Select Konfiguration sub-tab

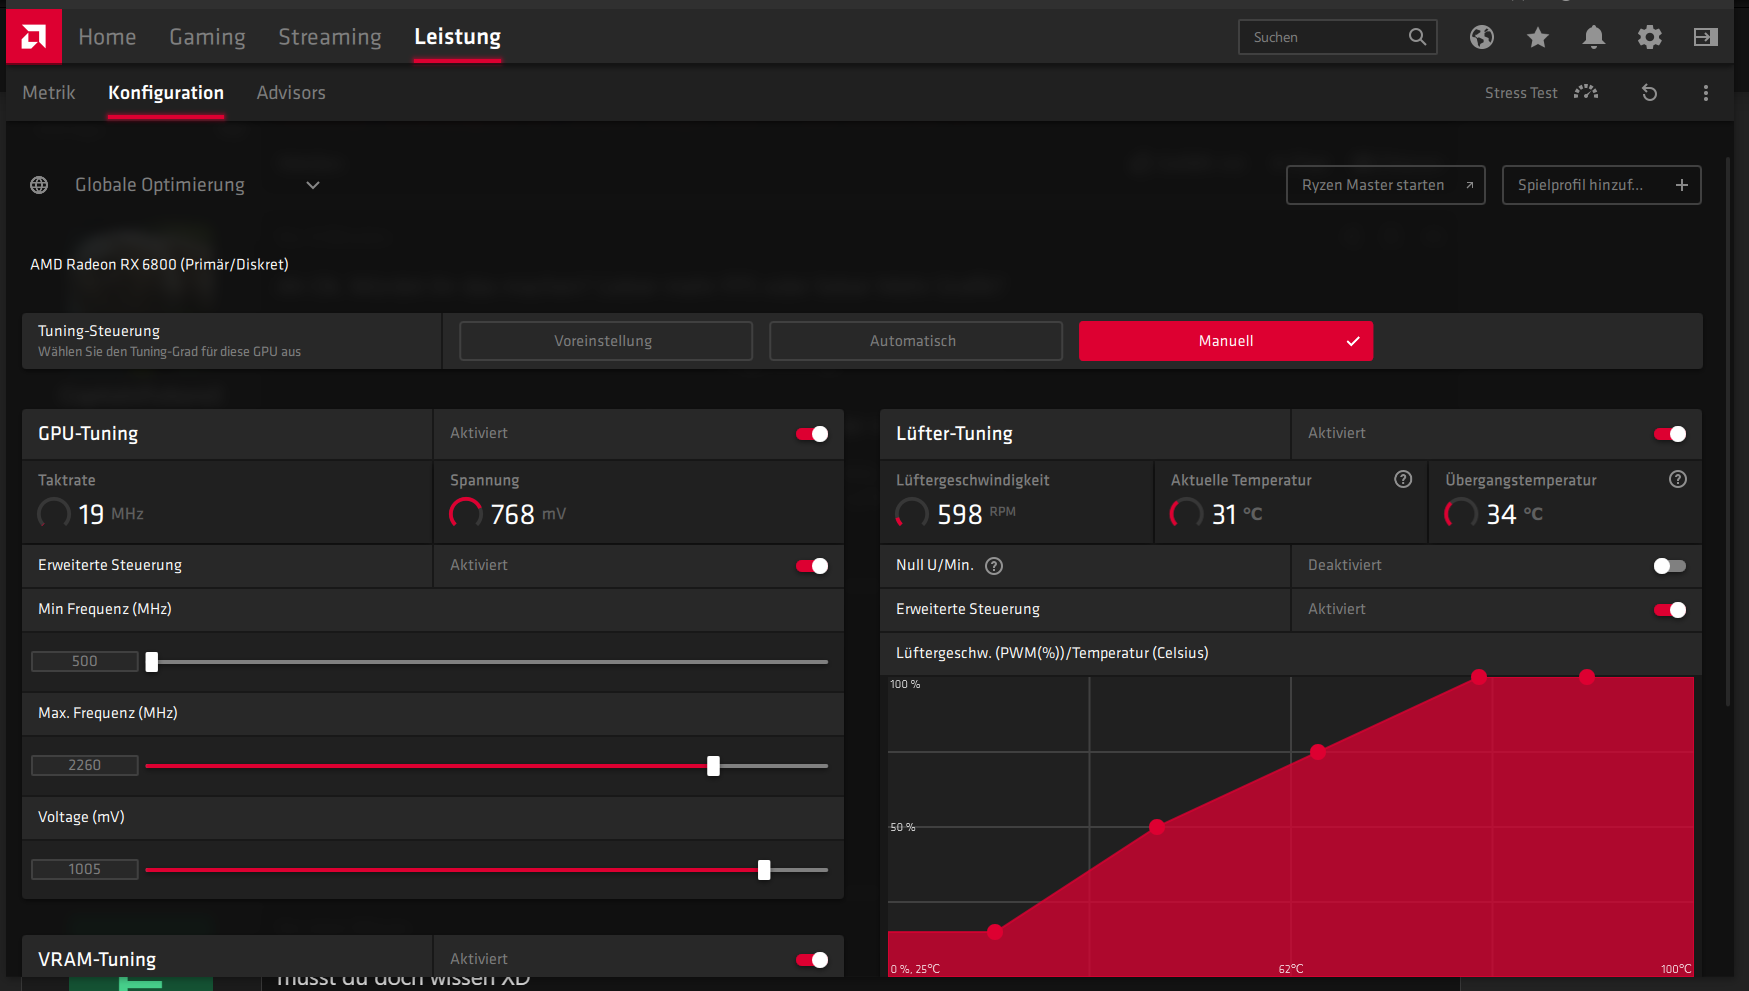[x=166, y=93]
